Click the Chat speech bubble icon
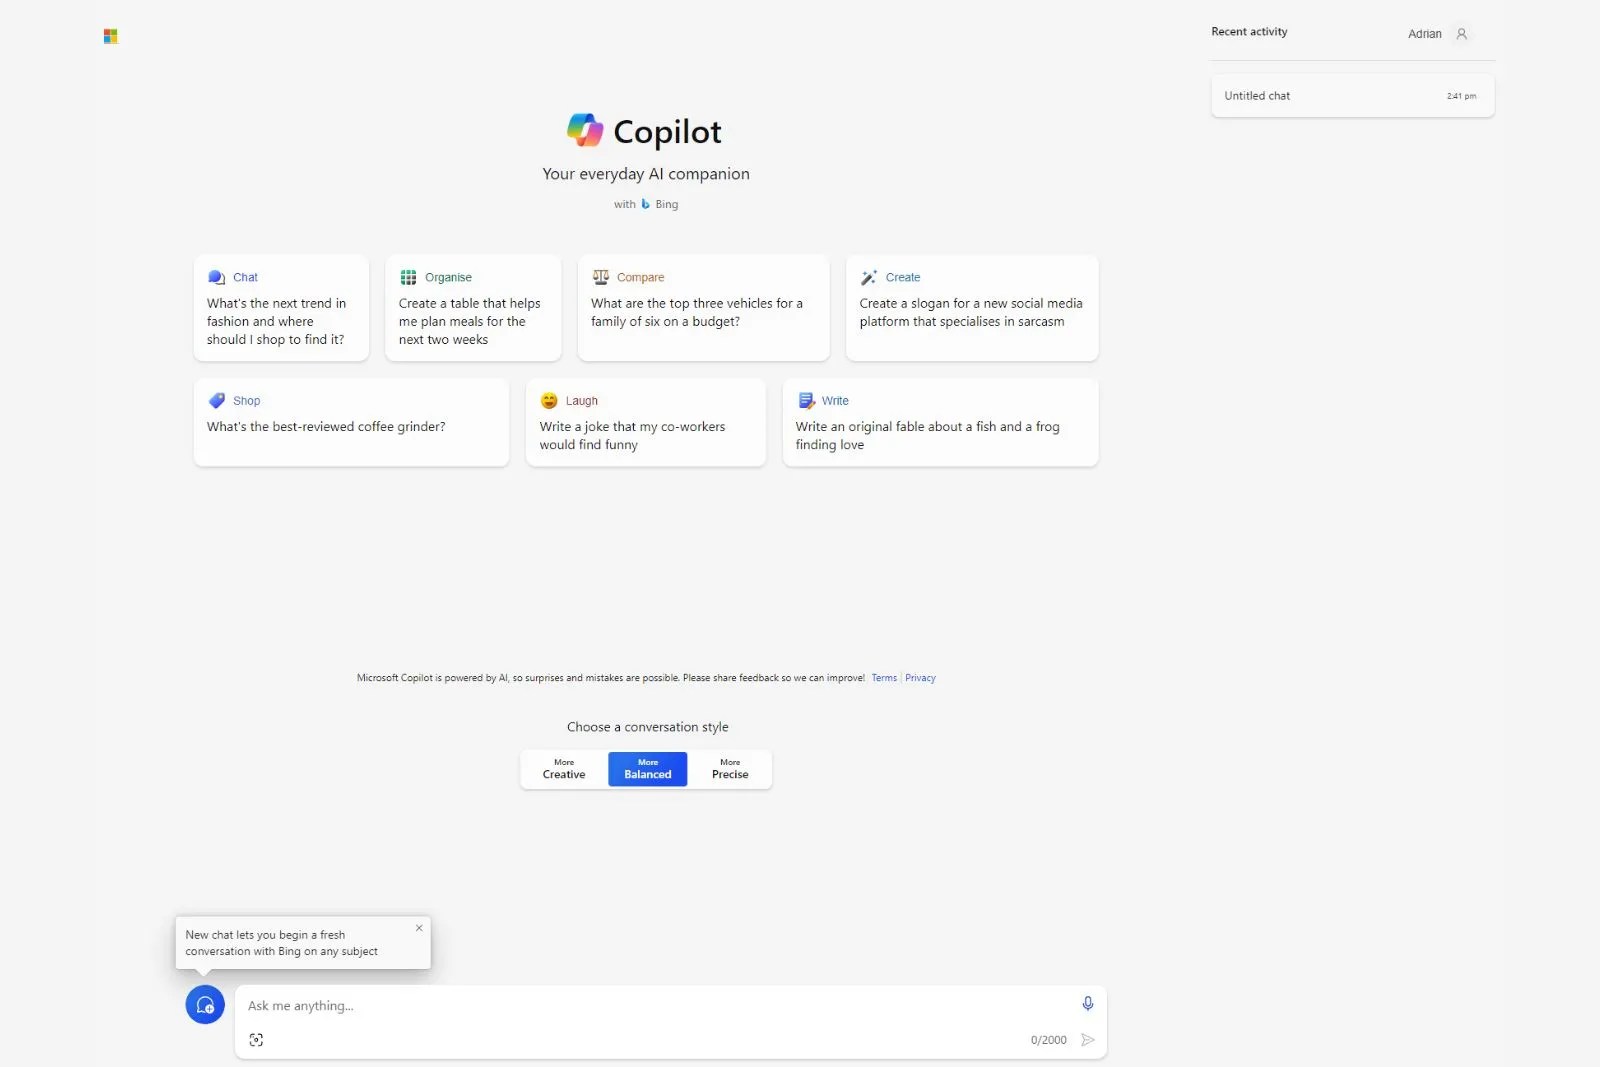 coord(216,277)
